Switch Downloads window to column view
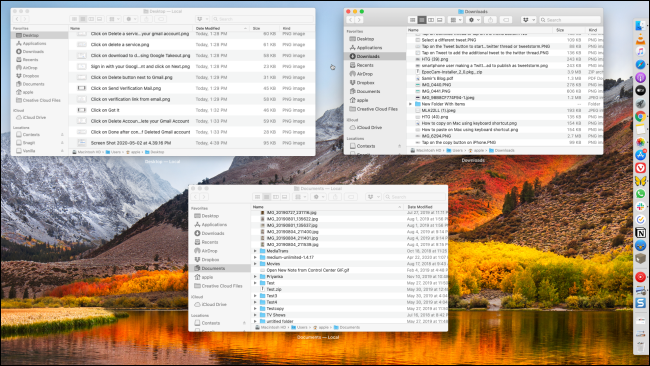650x366 pixels. (431, 20)
